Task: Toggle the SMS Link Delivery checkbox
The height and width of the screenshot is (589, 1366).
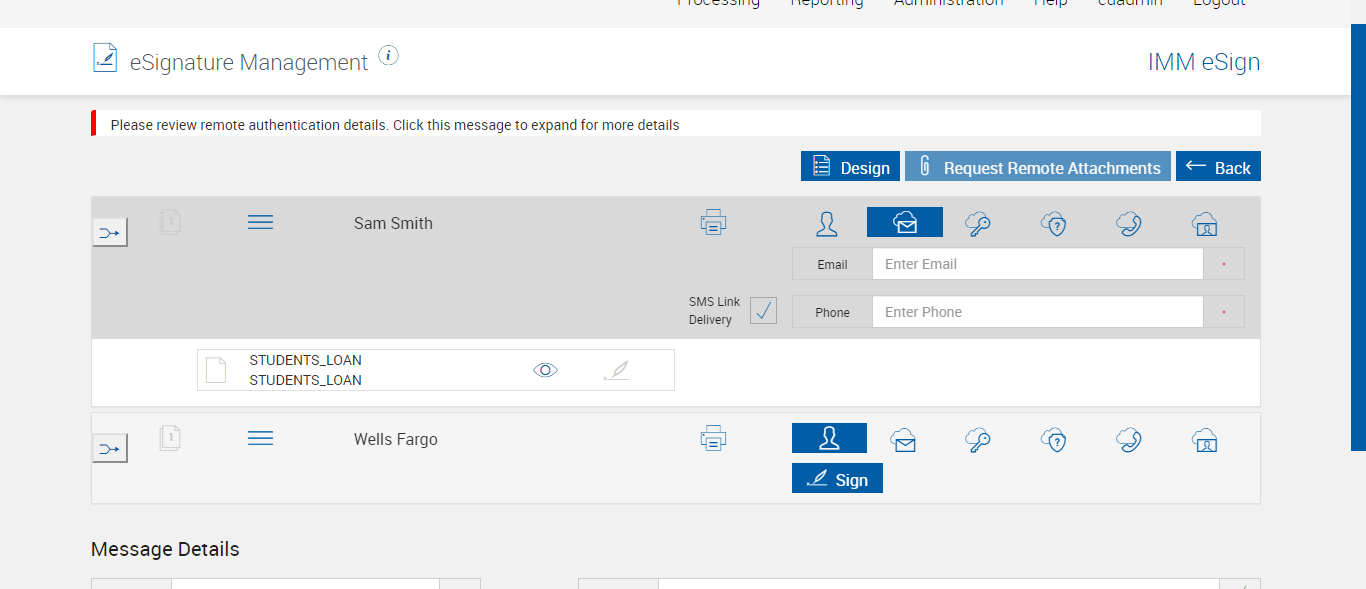Action: 763,311
